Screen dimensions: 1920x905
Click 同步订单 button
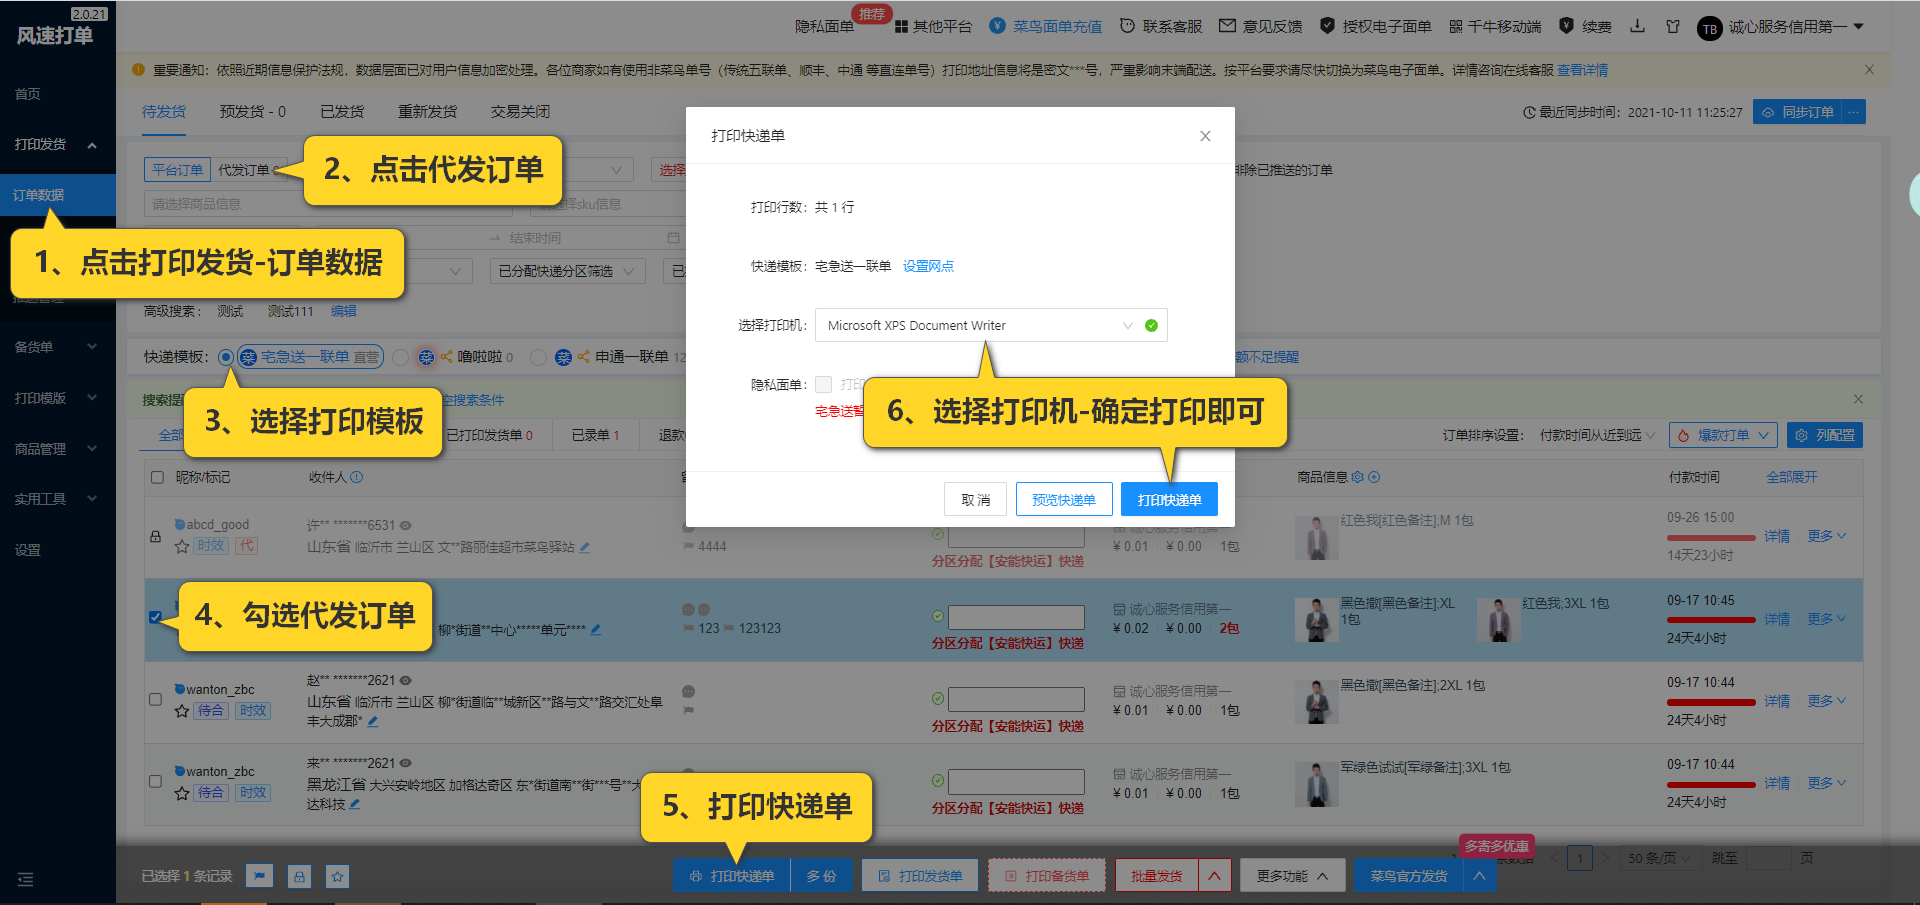tap(1798, 112)
